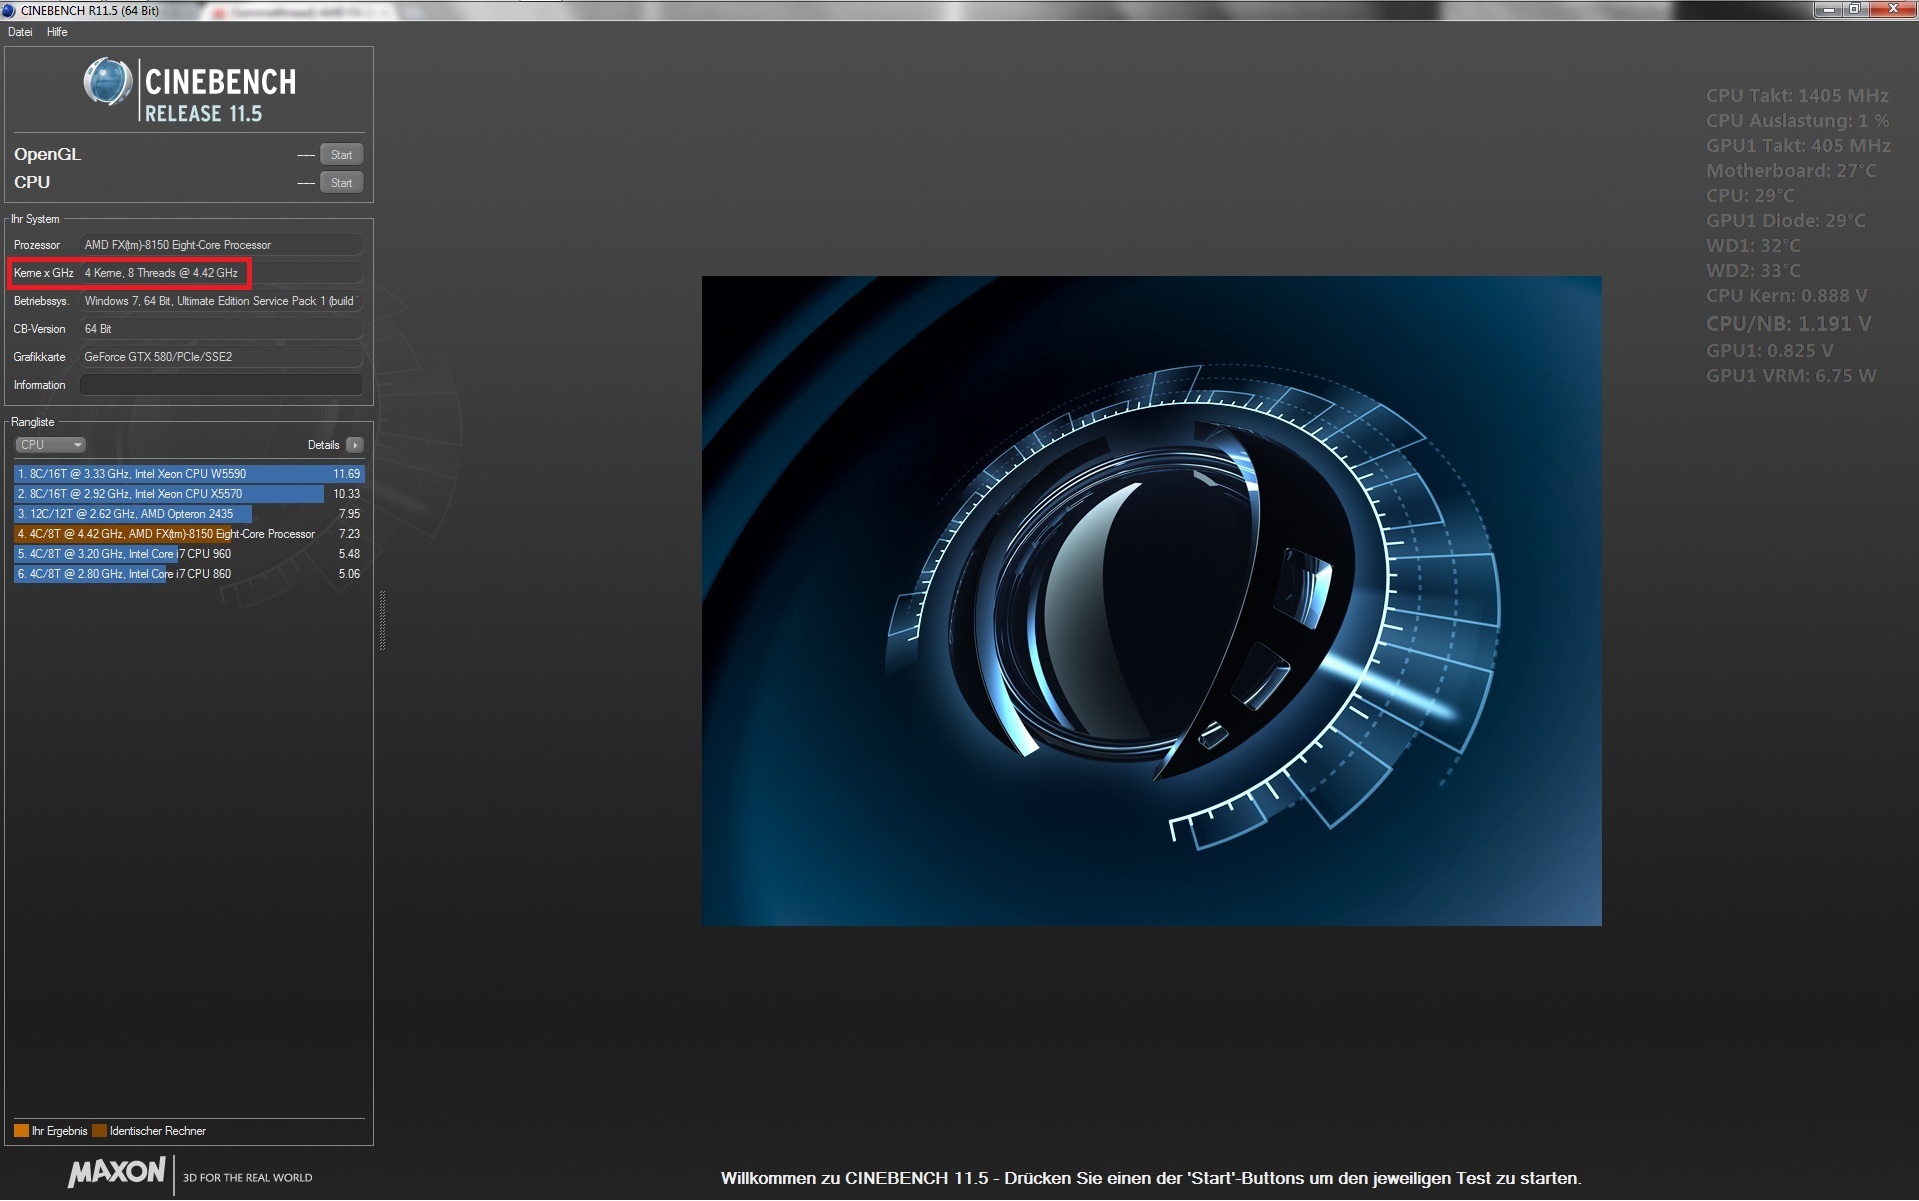
Task: Click the score 7.23 in the ranking list
Action: [349, 534]
